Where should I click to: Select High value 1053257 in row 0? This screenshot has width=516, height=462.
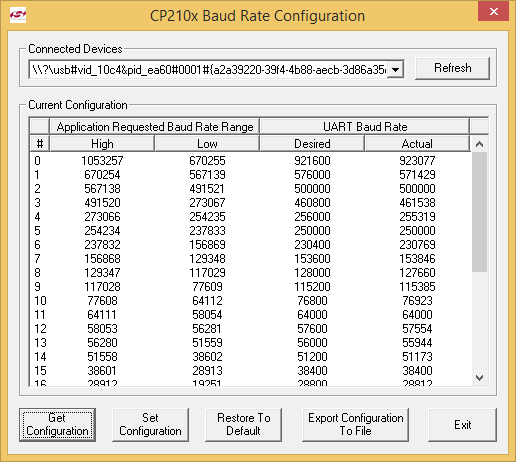coord(102,161)
